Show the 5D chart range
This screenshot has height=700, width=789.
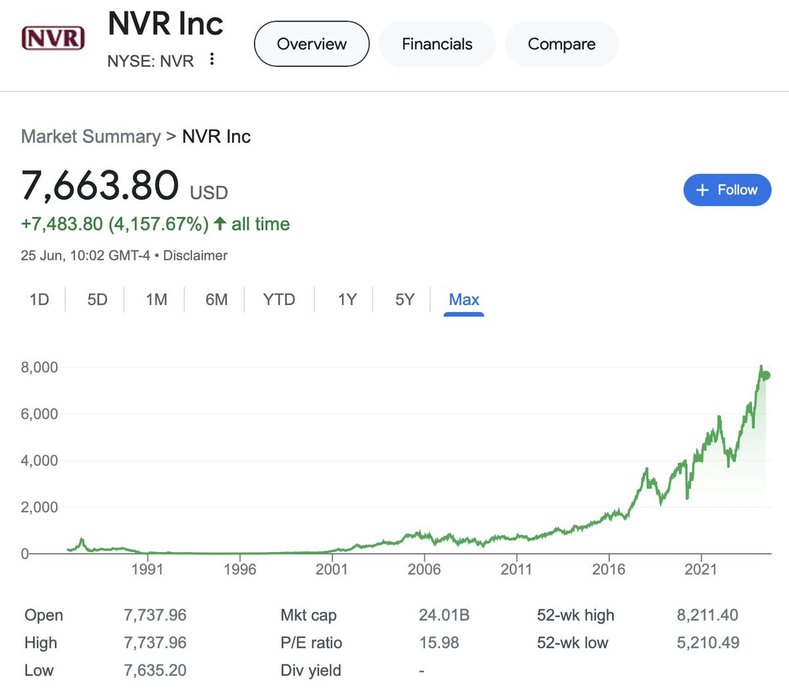coord(97,299)
